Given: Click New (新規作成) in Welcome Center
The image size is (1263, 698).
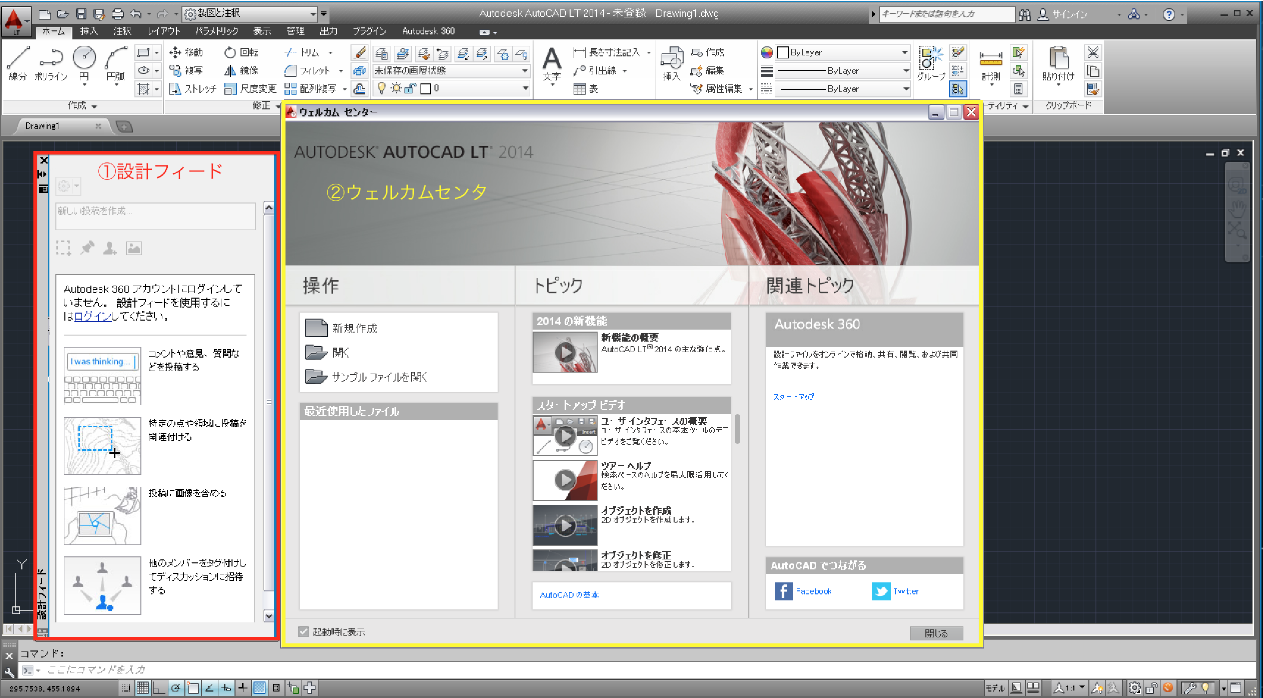Looking at the screenshot, I should point(341,328).
